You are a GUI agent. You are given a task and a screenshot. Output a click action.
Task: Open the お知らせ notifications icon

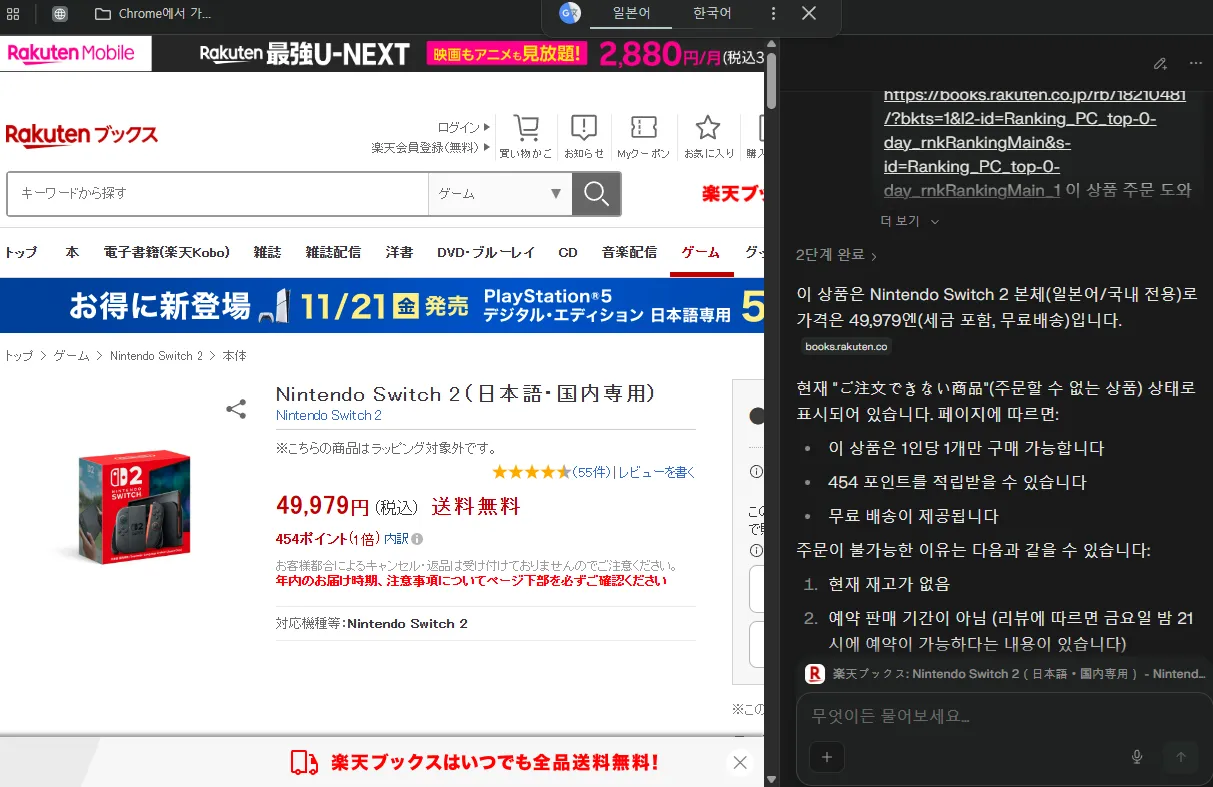click(584, 136)
